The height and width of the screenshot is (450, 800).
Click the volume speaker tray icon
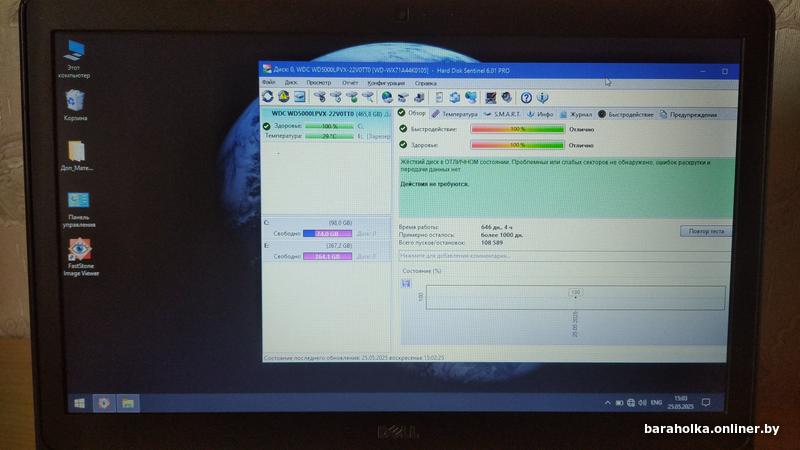pyautogui.click(x=642, y=403)
